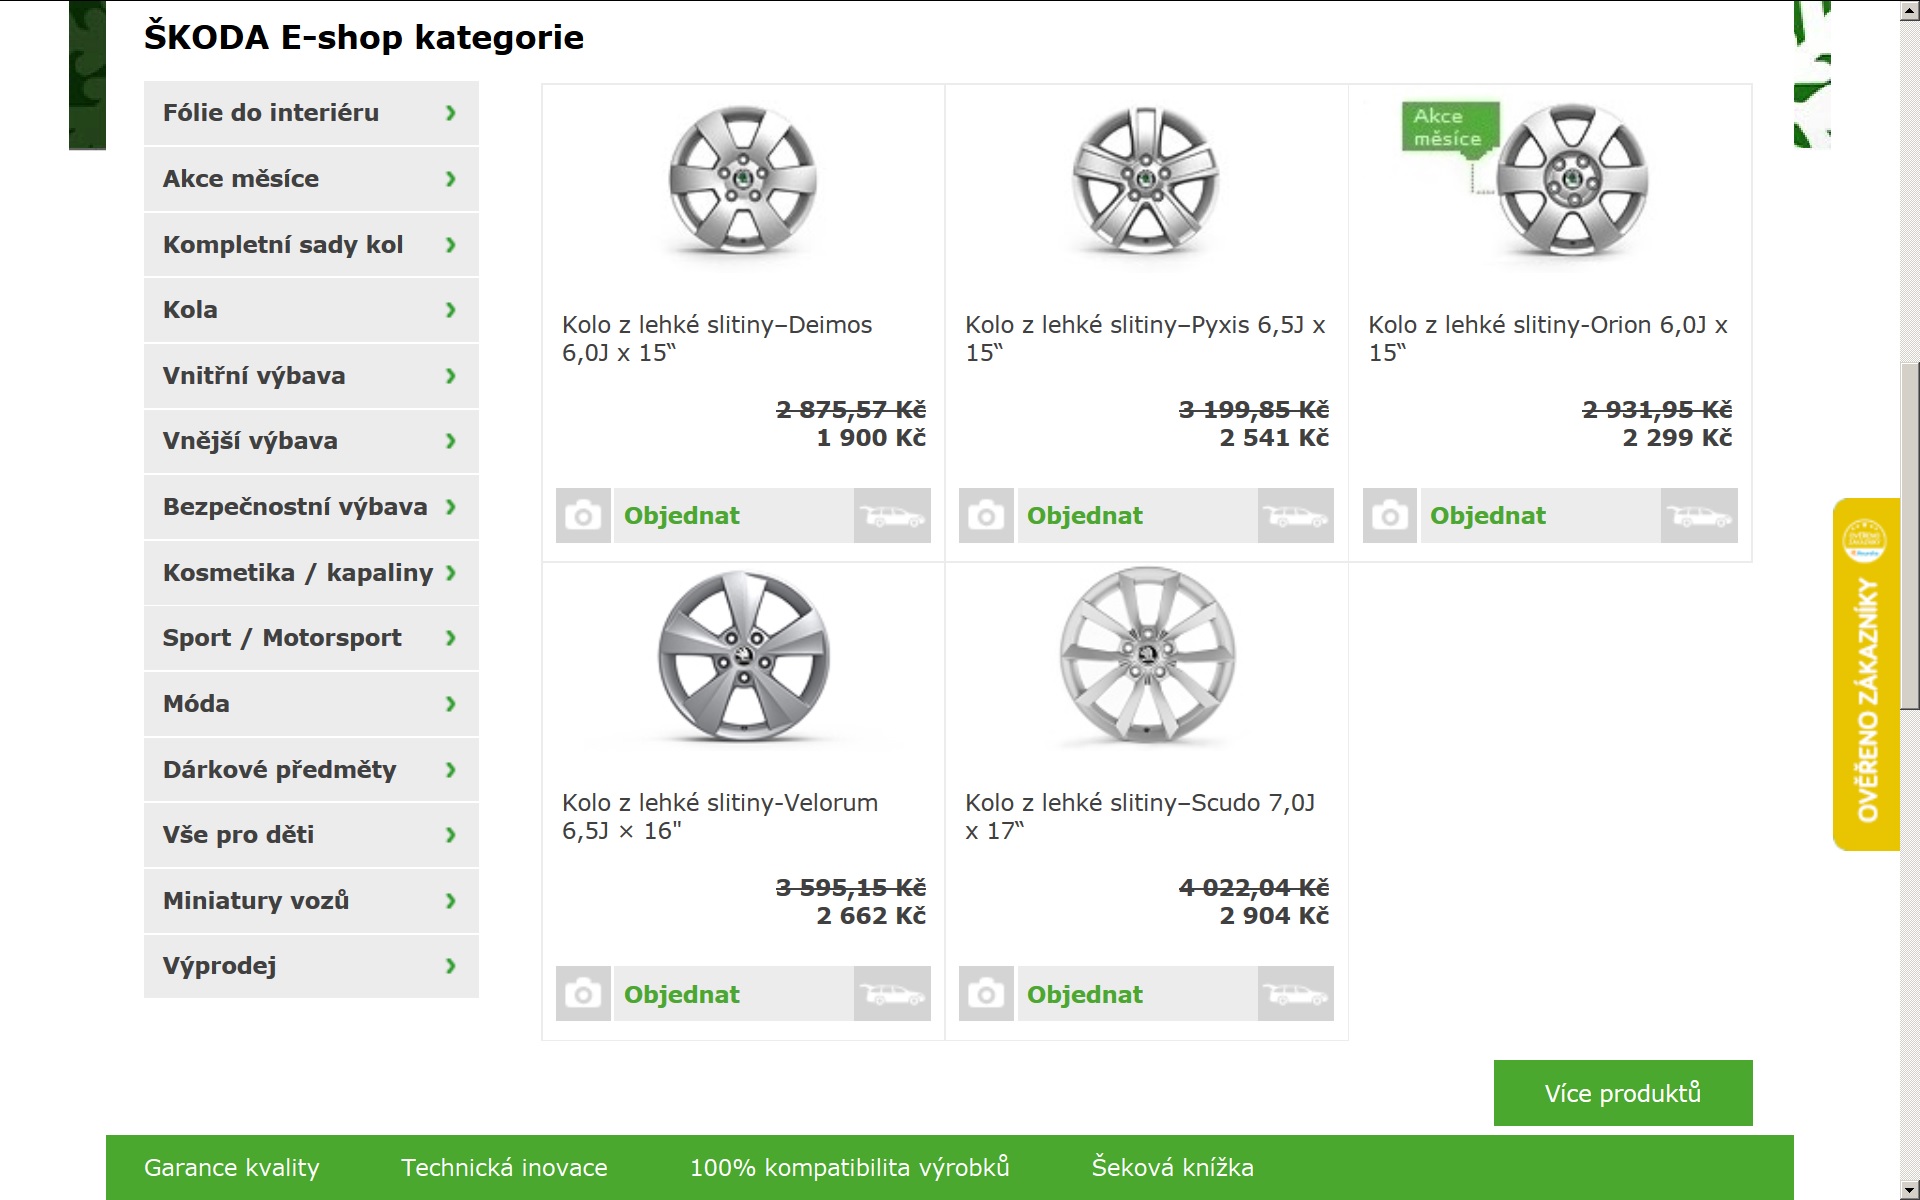Image resolution: width=1920 pixels, height=1200 pixels.
Task: Click camera icon for Orion wheel
Action: point(1390,516)
